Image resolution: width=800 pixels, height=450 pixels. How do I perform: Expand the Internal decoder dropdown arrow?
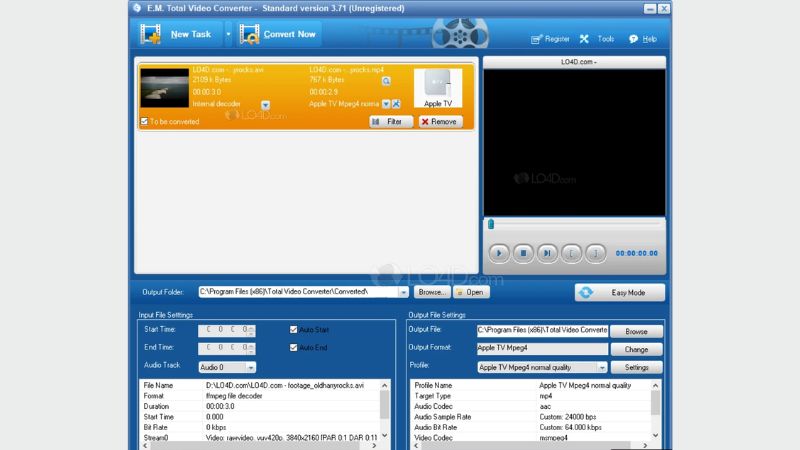265,105
